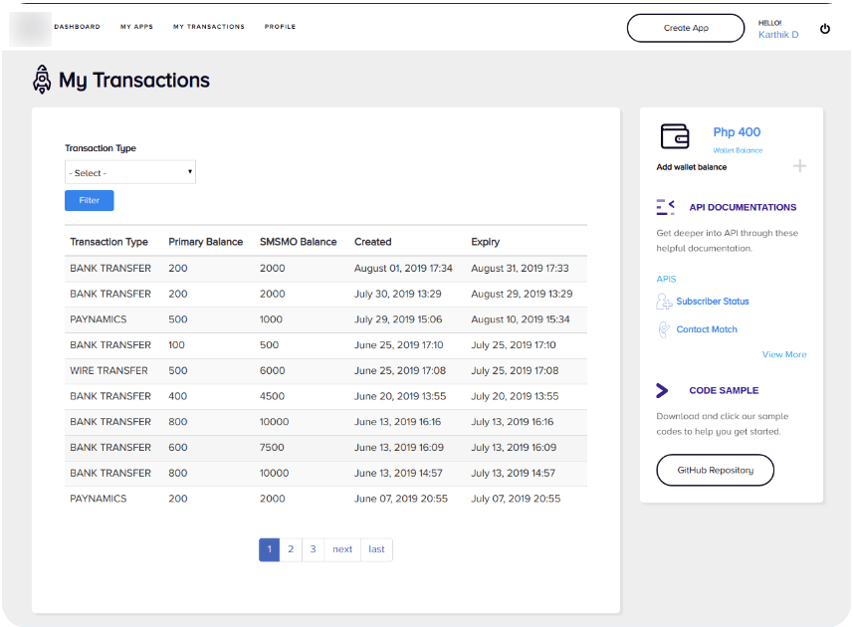Click the rocket icon beside My Transactions
The width and height of the screenshot is (853, 627).
pyautogui.click(x=42, y=79)
